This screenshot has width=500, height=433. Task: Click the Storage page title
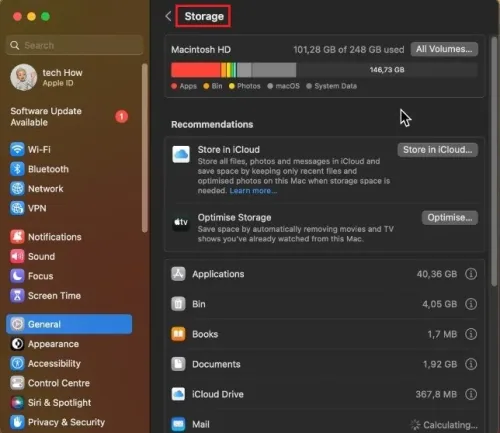pos(204,16)
